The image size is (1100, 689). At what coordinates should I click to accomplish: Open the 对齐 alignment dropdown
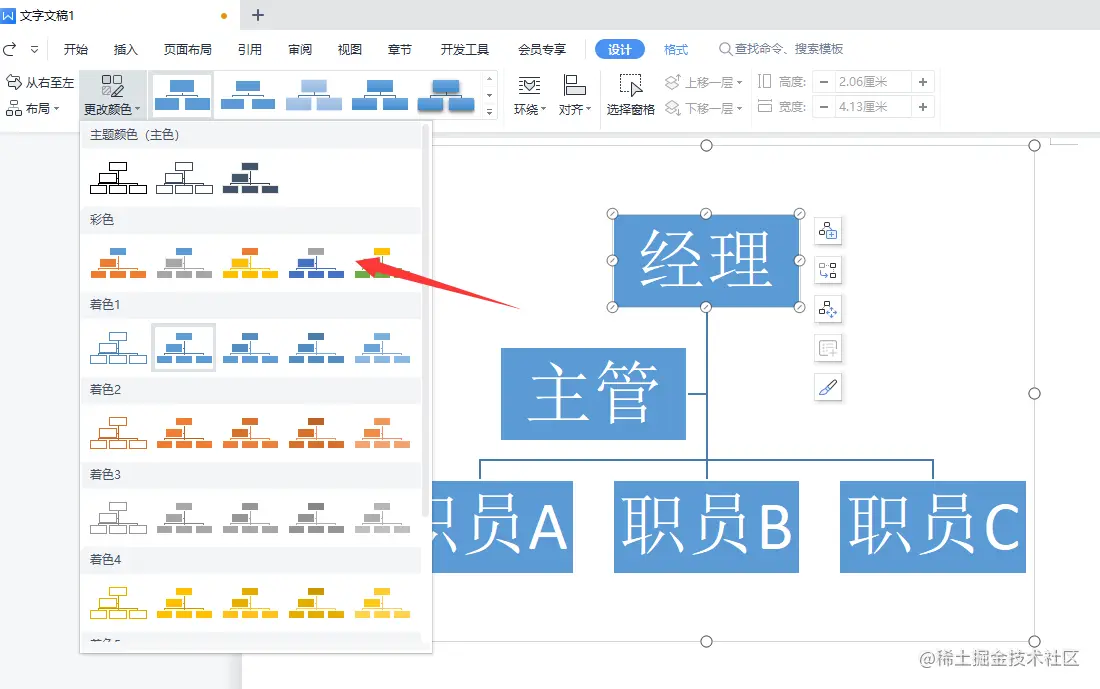tap(575, 95)
